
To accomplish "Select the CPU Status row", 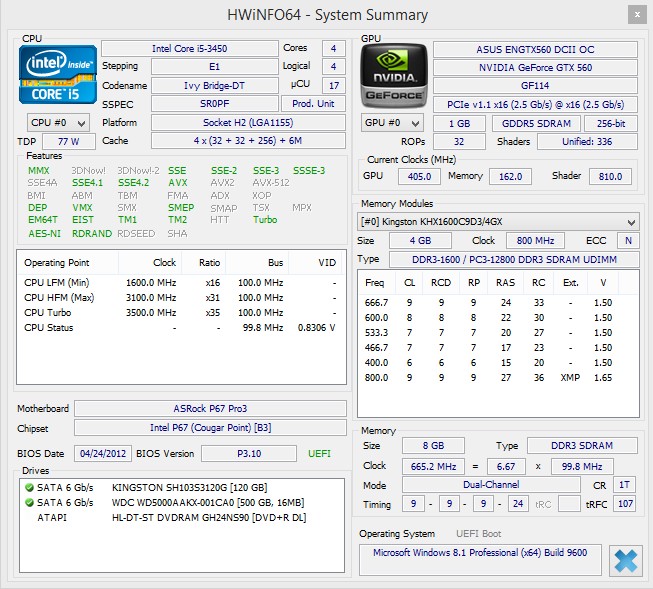I will coord(181,328).
